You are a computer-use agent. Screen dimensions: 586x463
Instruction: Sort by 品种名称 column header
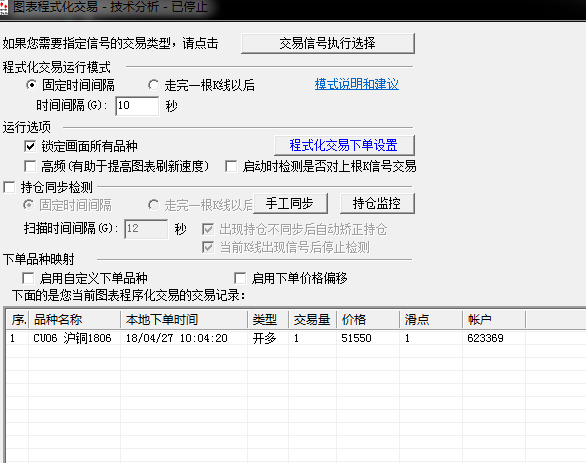[x=74, y=320]
